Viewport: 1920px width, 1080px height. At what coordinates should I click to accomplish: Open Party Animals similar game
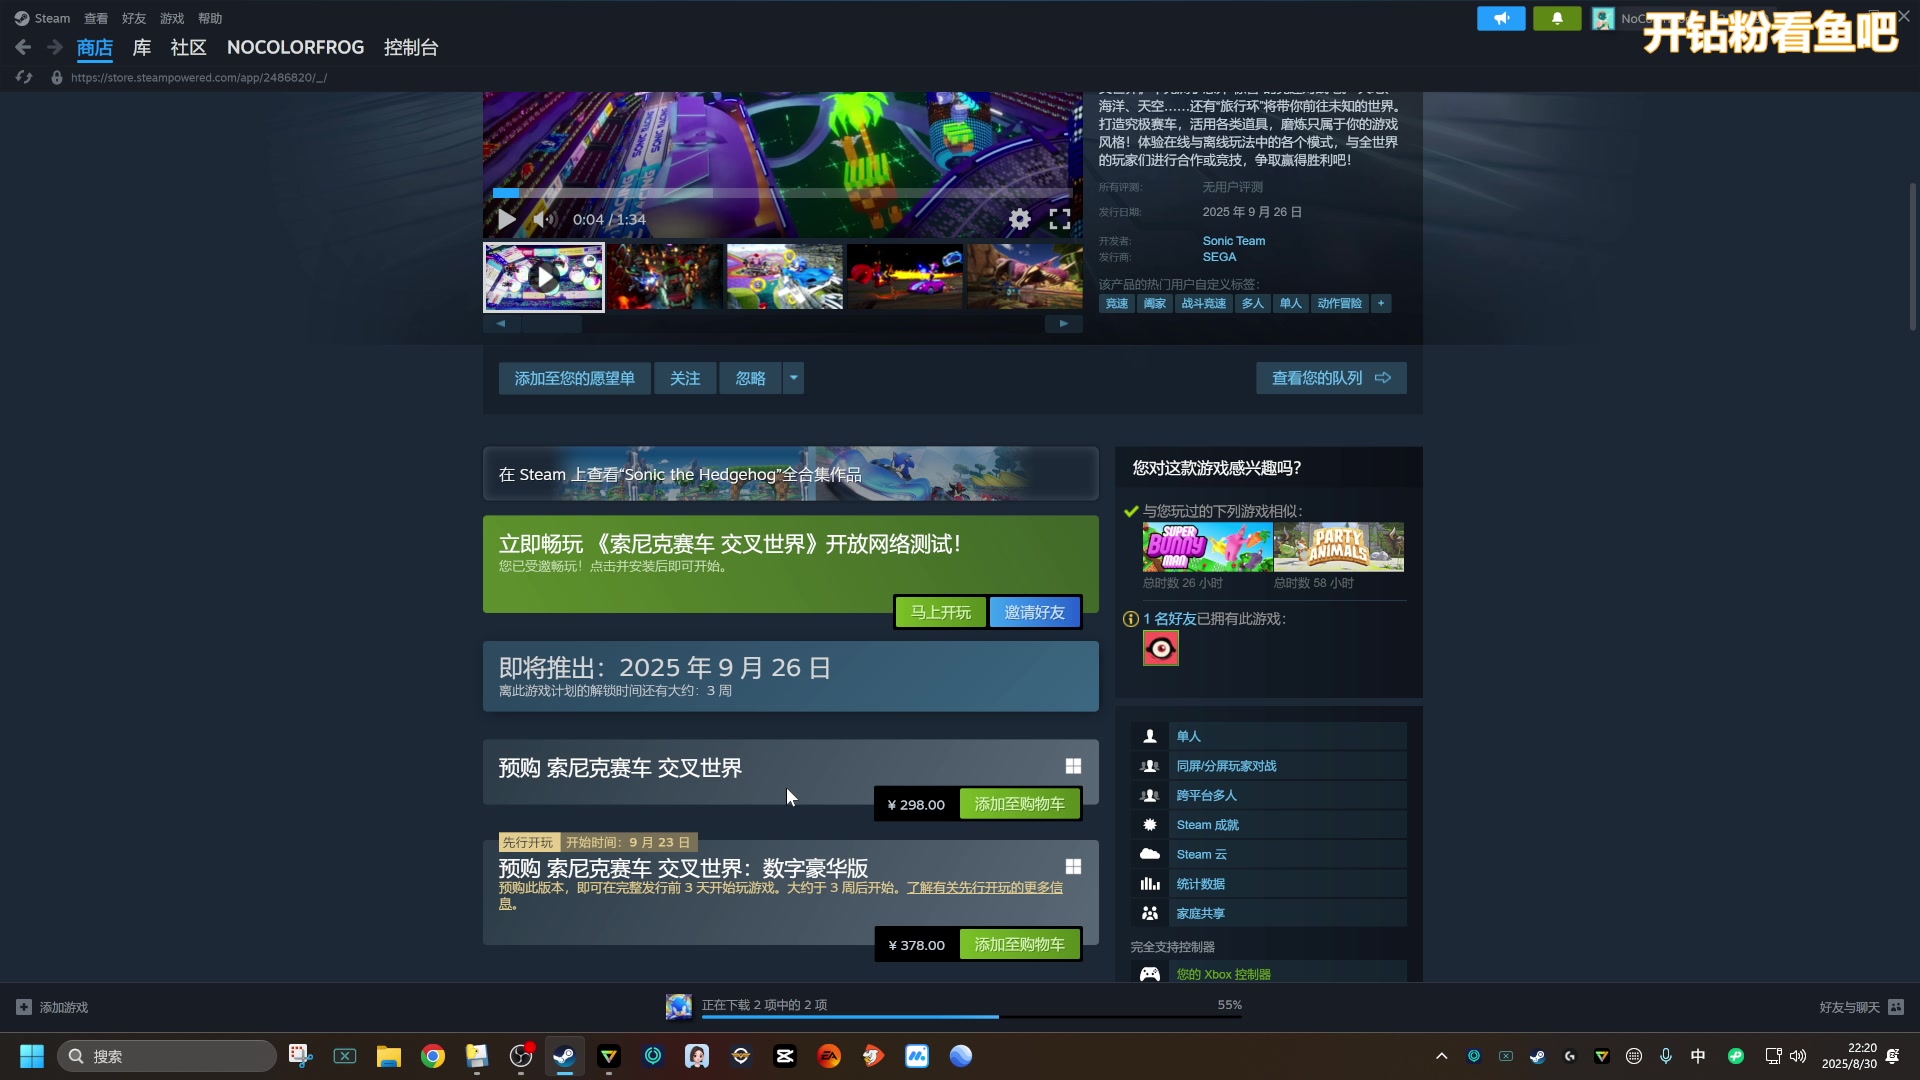tap(1339, 547)
